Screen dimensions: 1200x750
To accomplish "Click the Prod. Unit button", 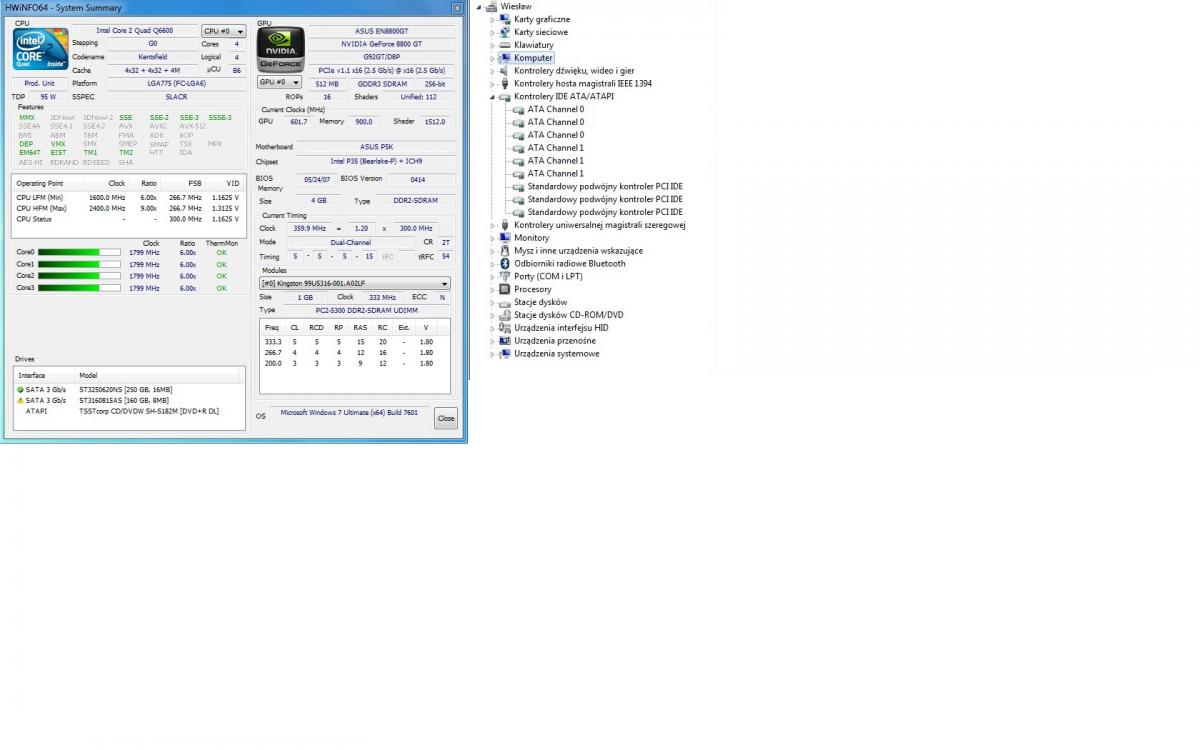I will (40, 83).
